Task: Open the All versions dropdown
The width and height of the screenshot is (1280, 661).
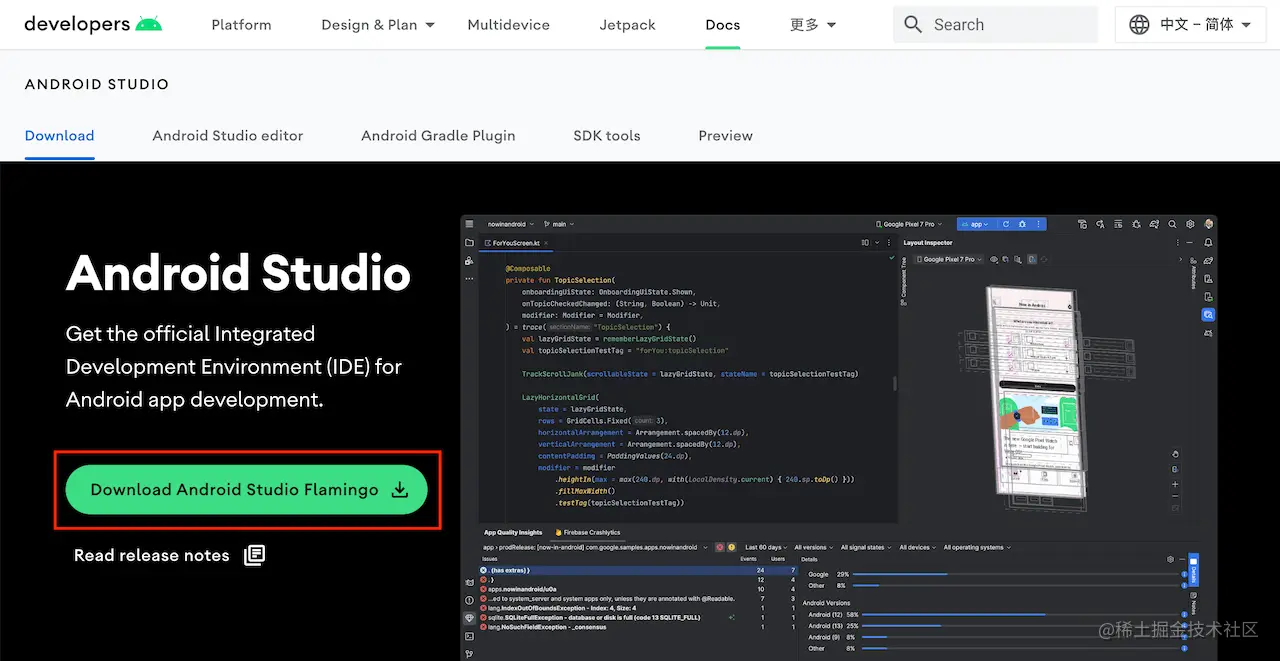Action: [815, 547]
